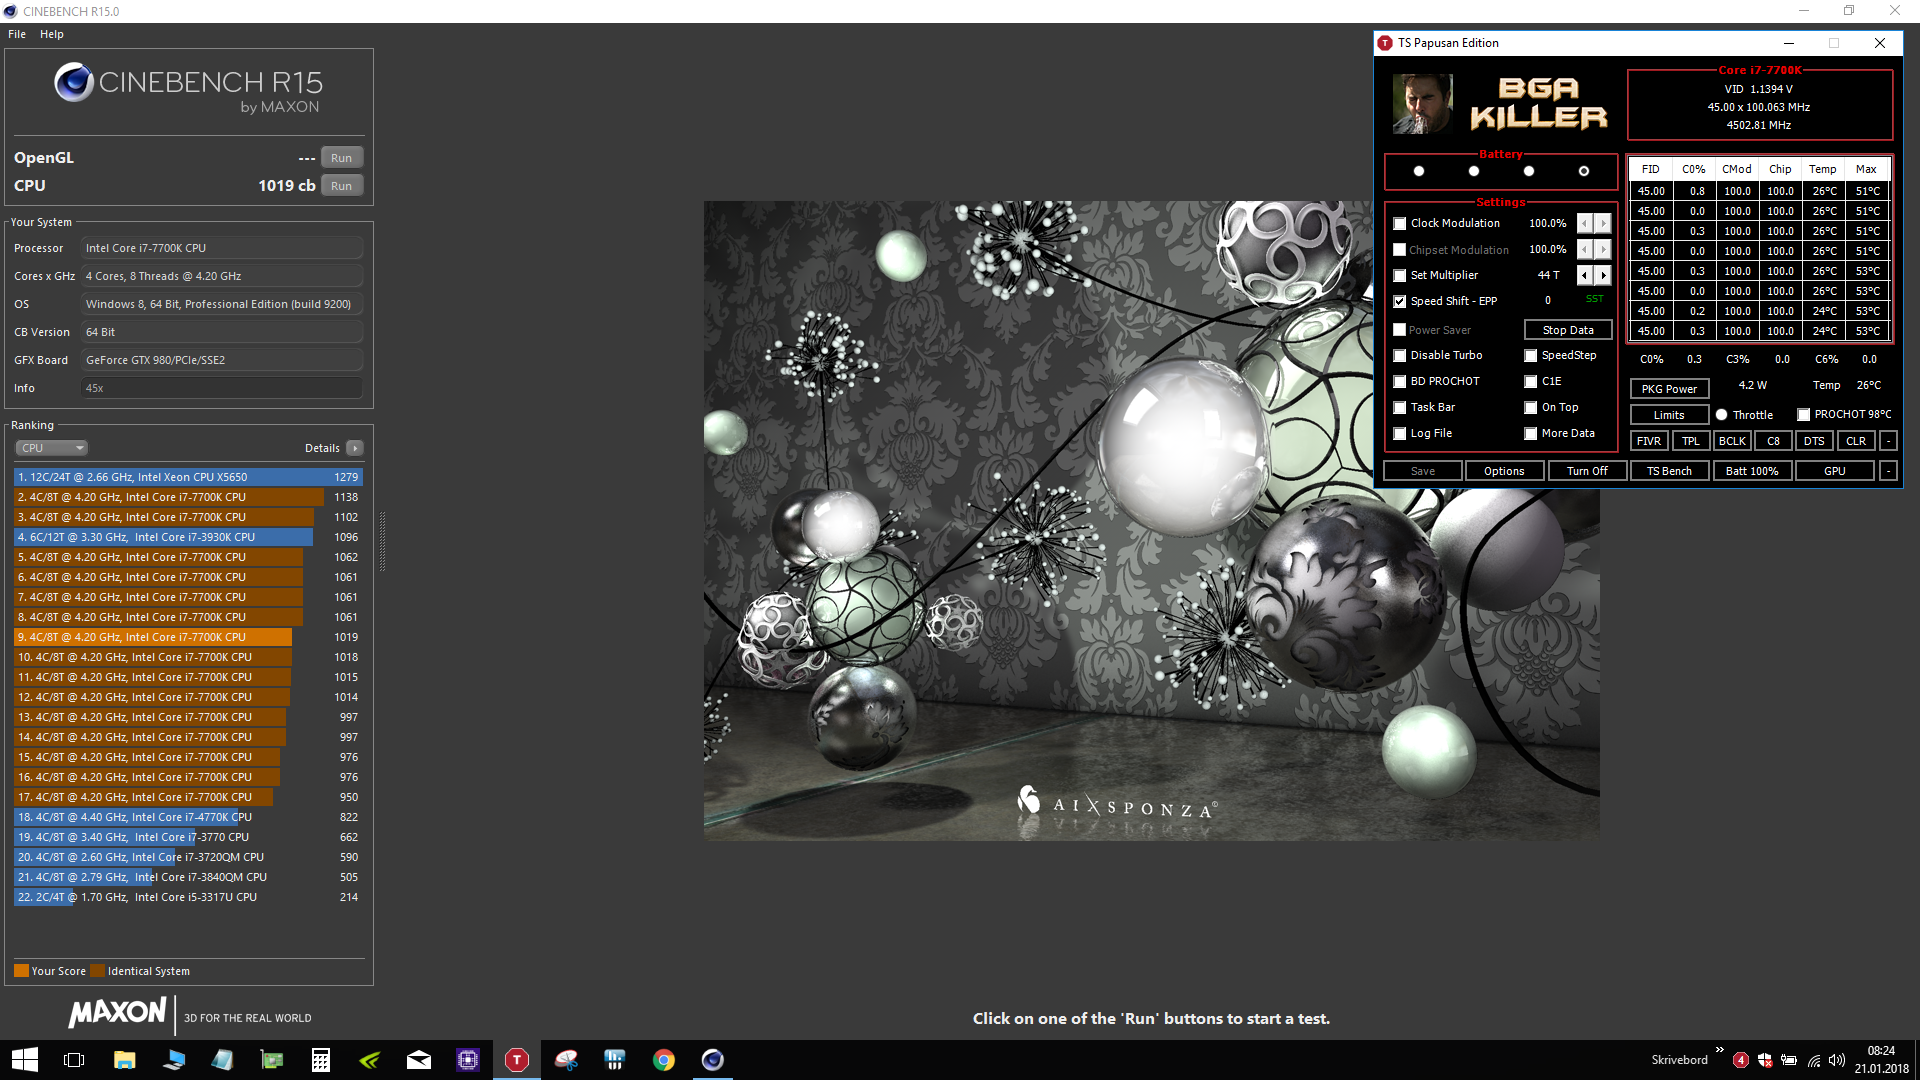The height and width of the screenshot is (1080, 1920).
Task: Enable the Disable Turbo checkbox
Action: tap(1400, 355)
